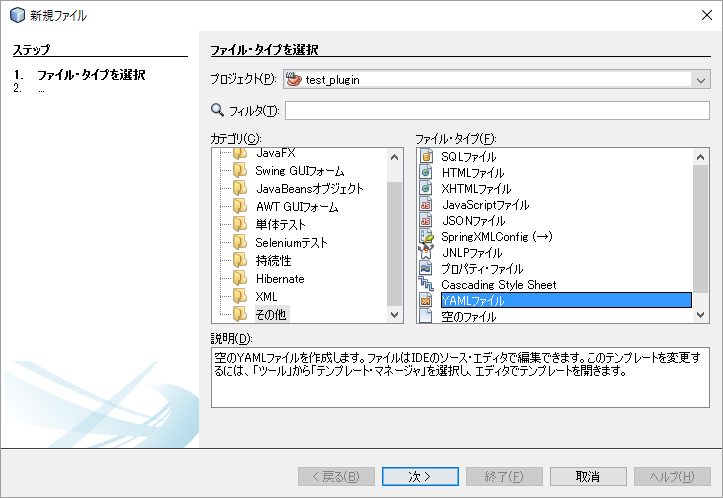This screenshot has width=723, height=498.
Task: Select the Hibernate category
Action: coord(280,279)
